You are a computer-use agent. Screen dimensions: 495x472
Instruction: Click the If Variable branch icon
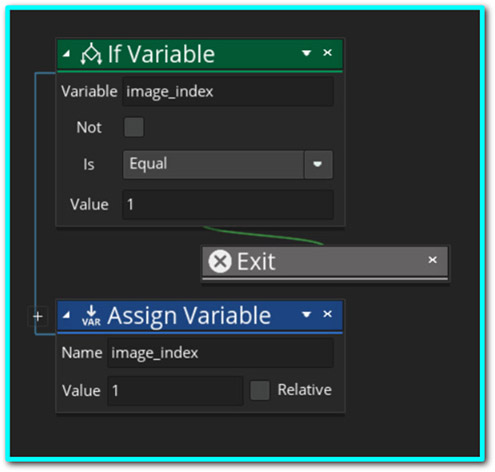(91, 54)
